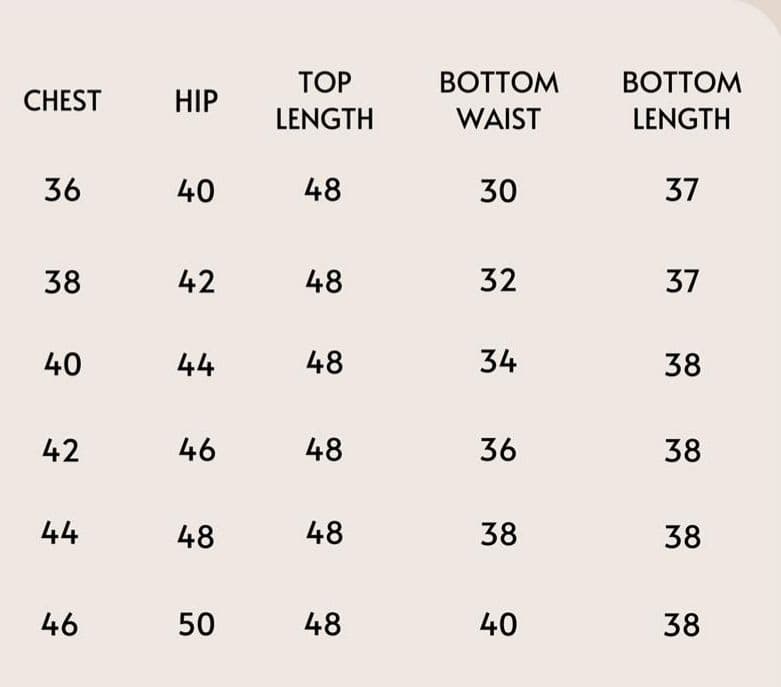Click chest value 42
781x687 pixels.
point(60,451)
